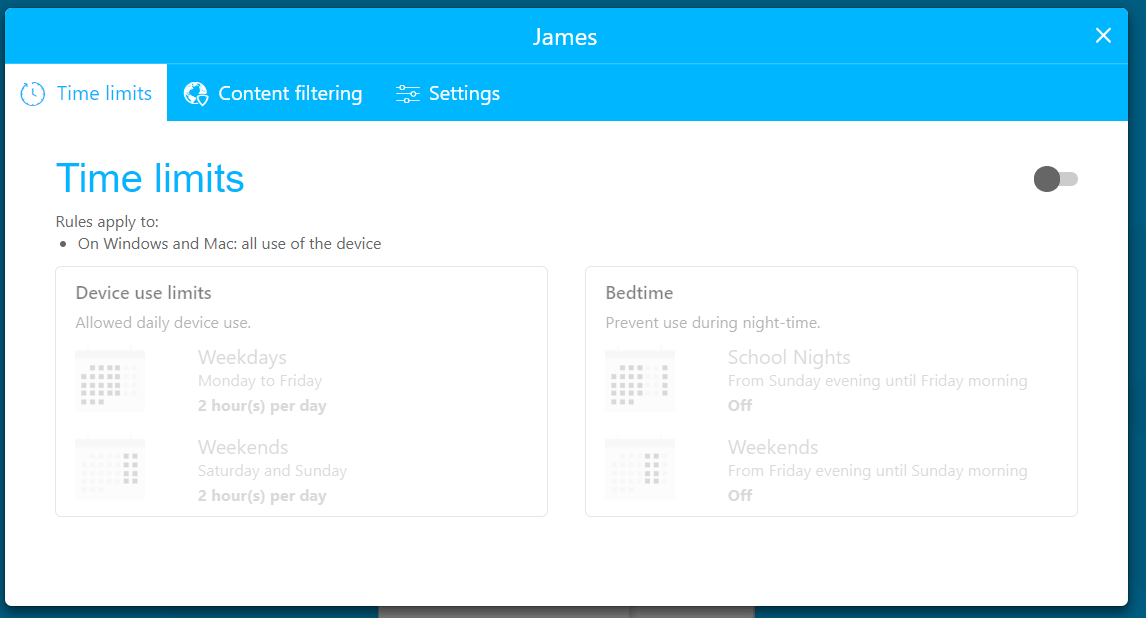The height and width of the screenshot is (618, 1146).
Task: Click the Weekends calendar icon under Device use limits
Action: pos(110,470)
